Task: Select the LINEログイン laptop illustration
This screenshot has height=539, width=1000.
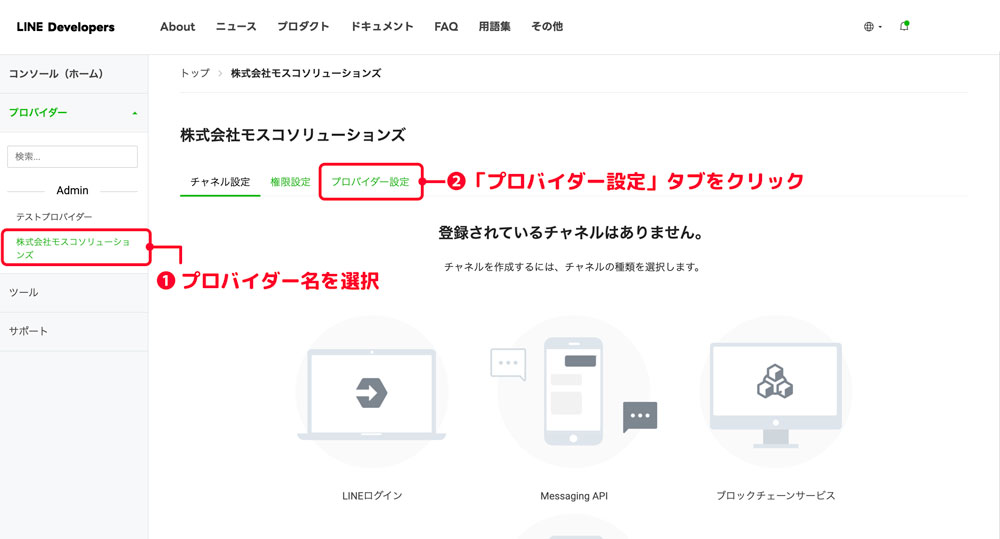Action: [x=372, y=395]
